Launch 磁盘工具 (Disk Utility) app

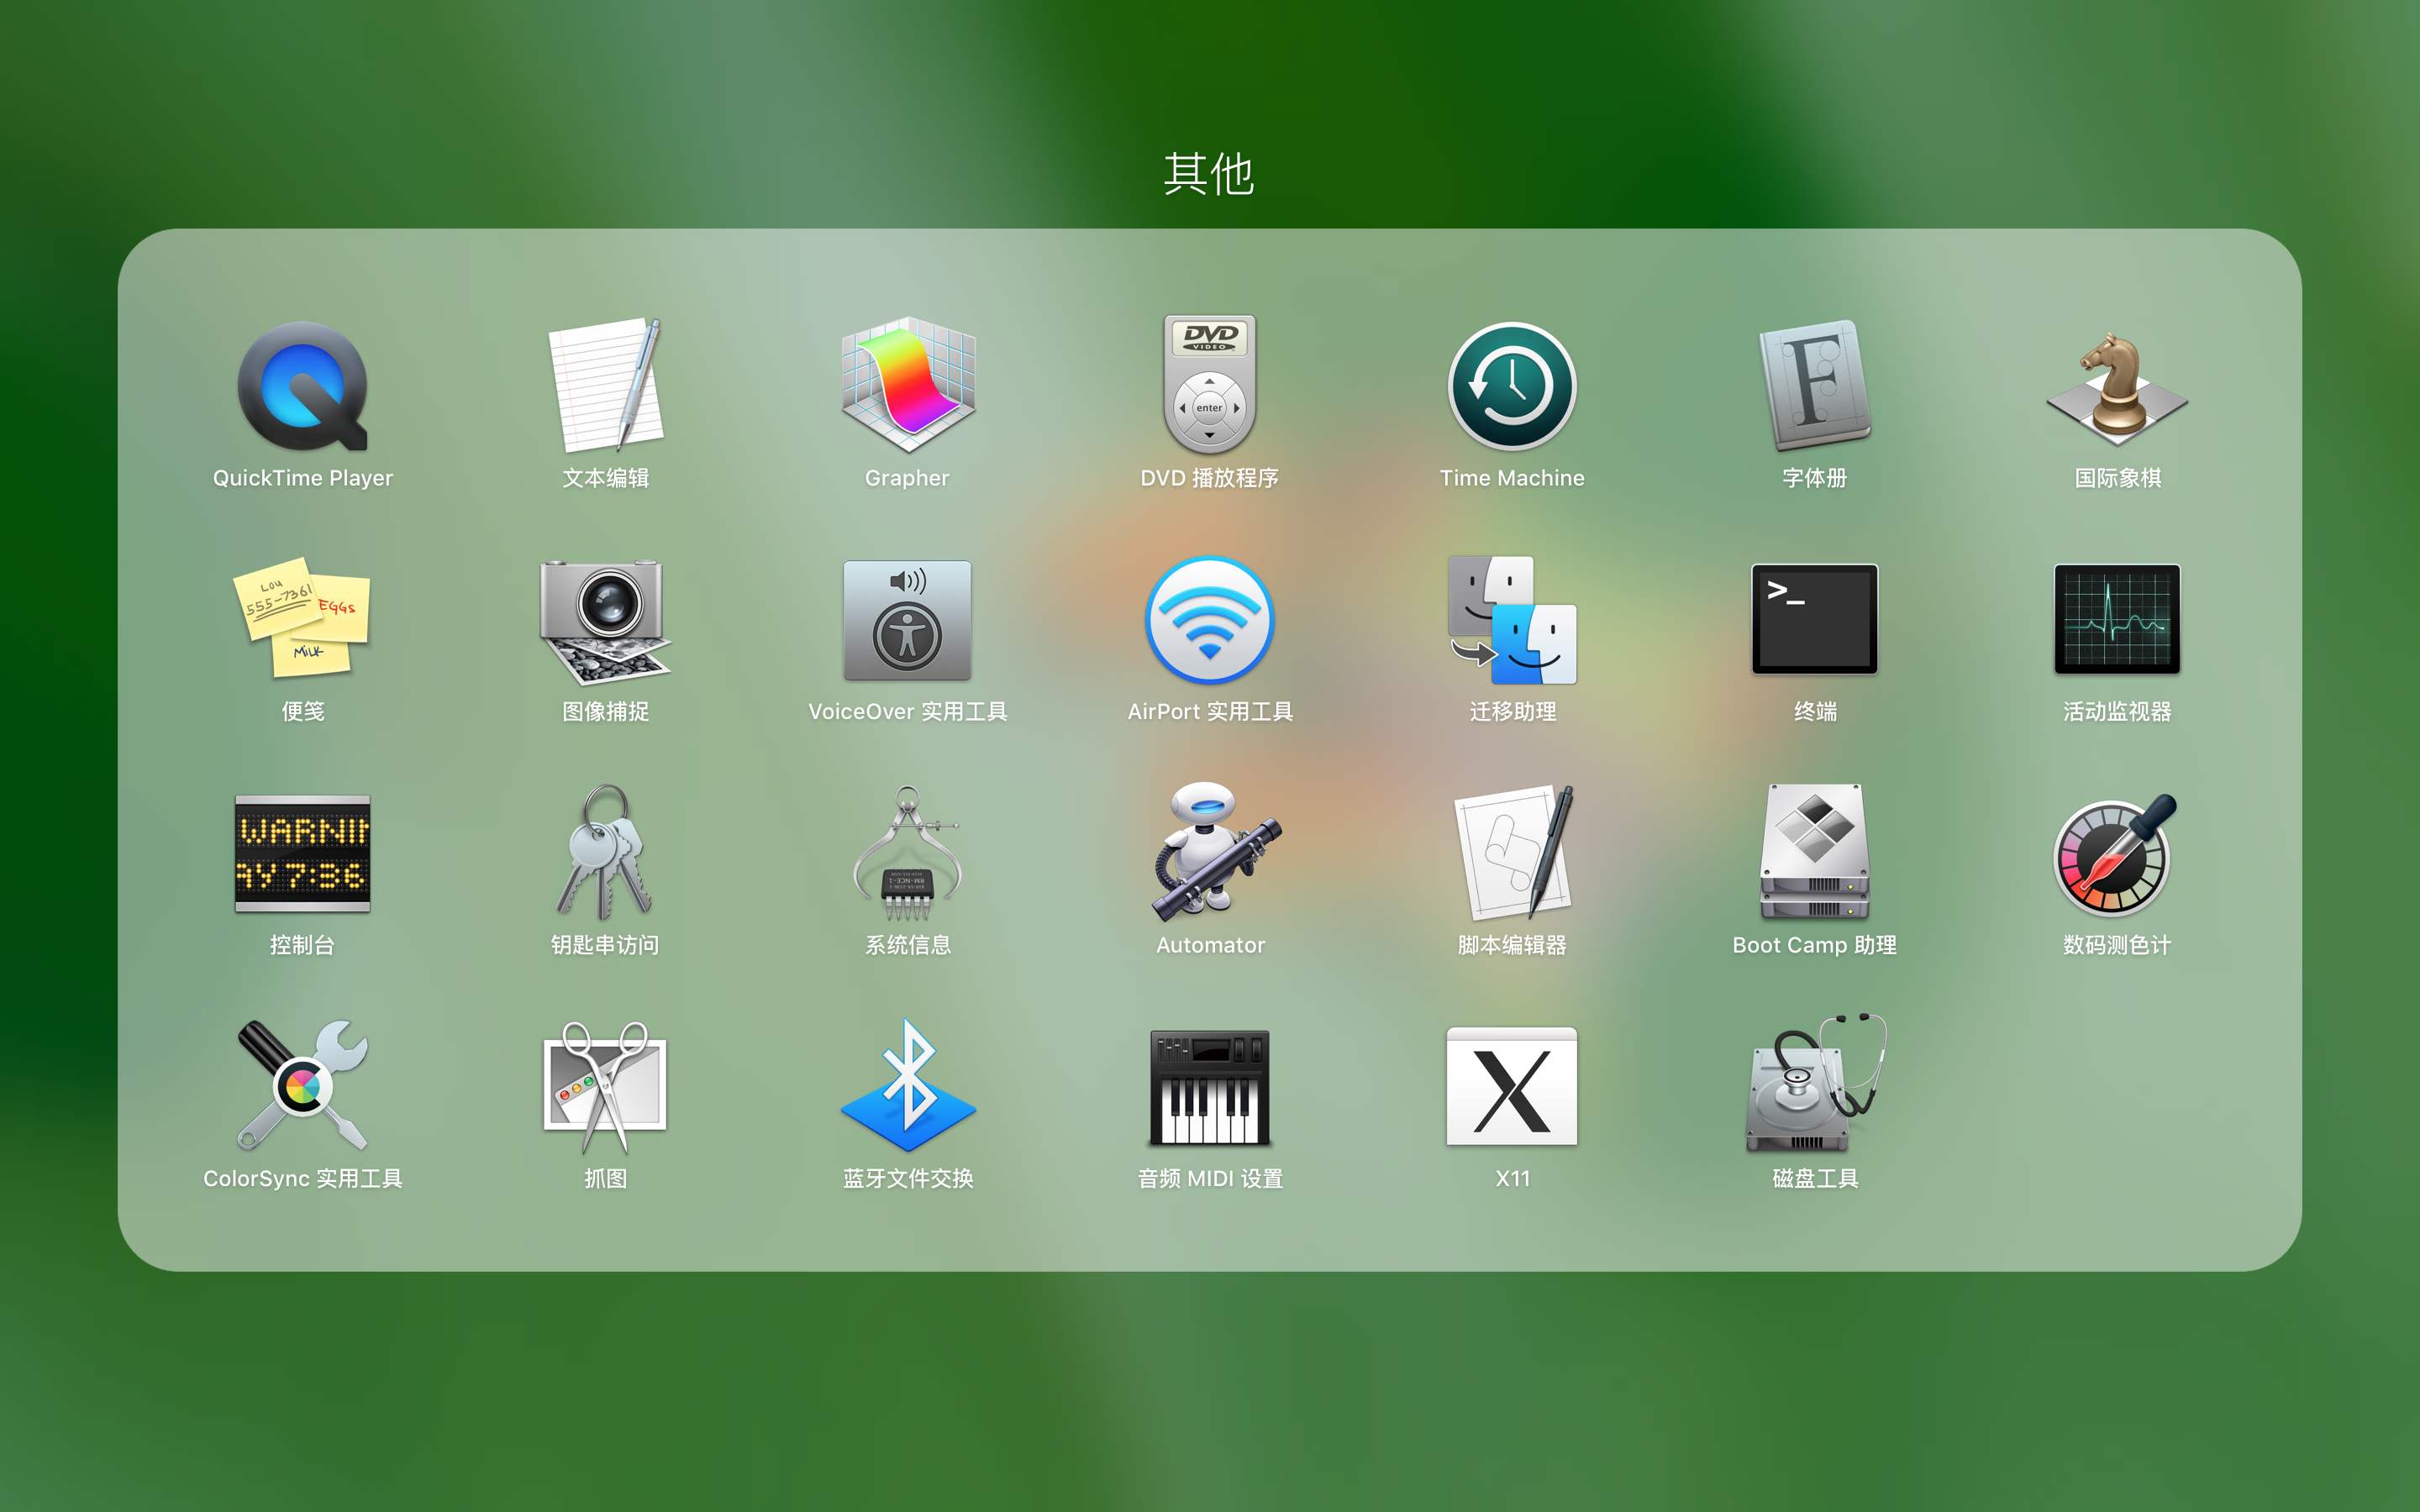(1814, 1086)
